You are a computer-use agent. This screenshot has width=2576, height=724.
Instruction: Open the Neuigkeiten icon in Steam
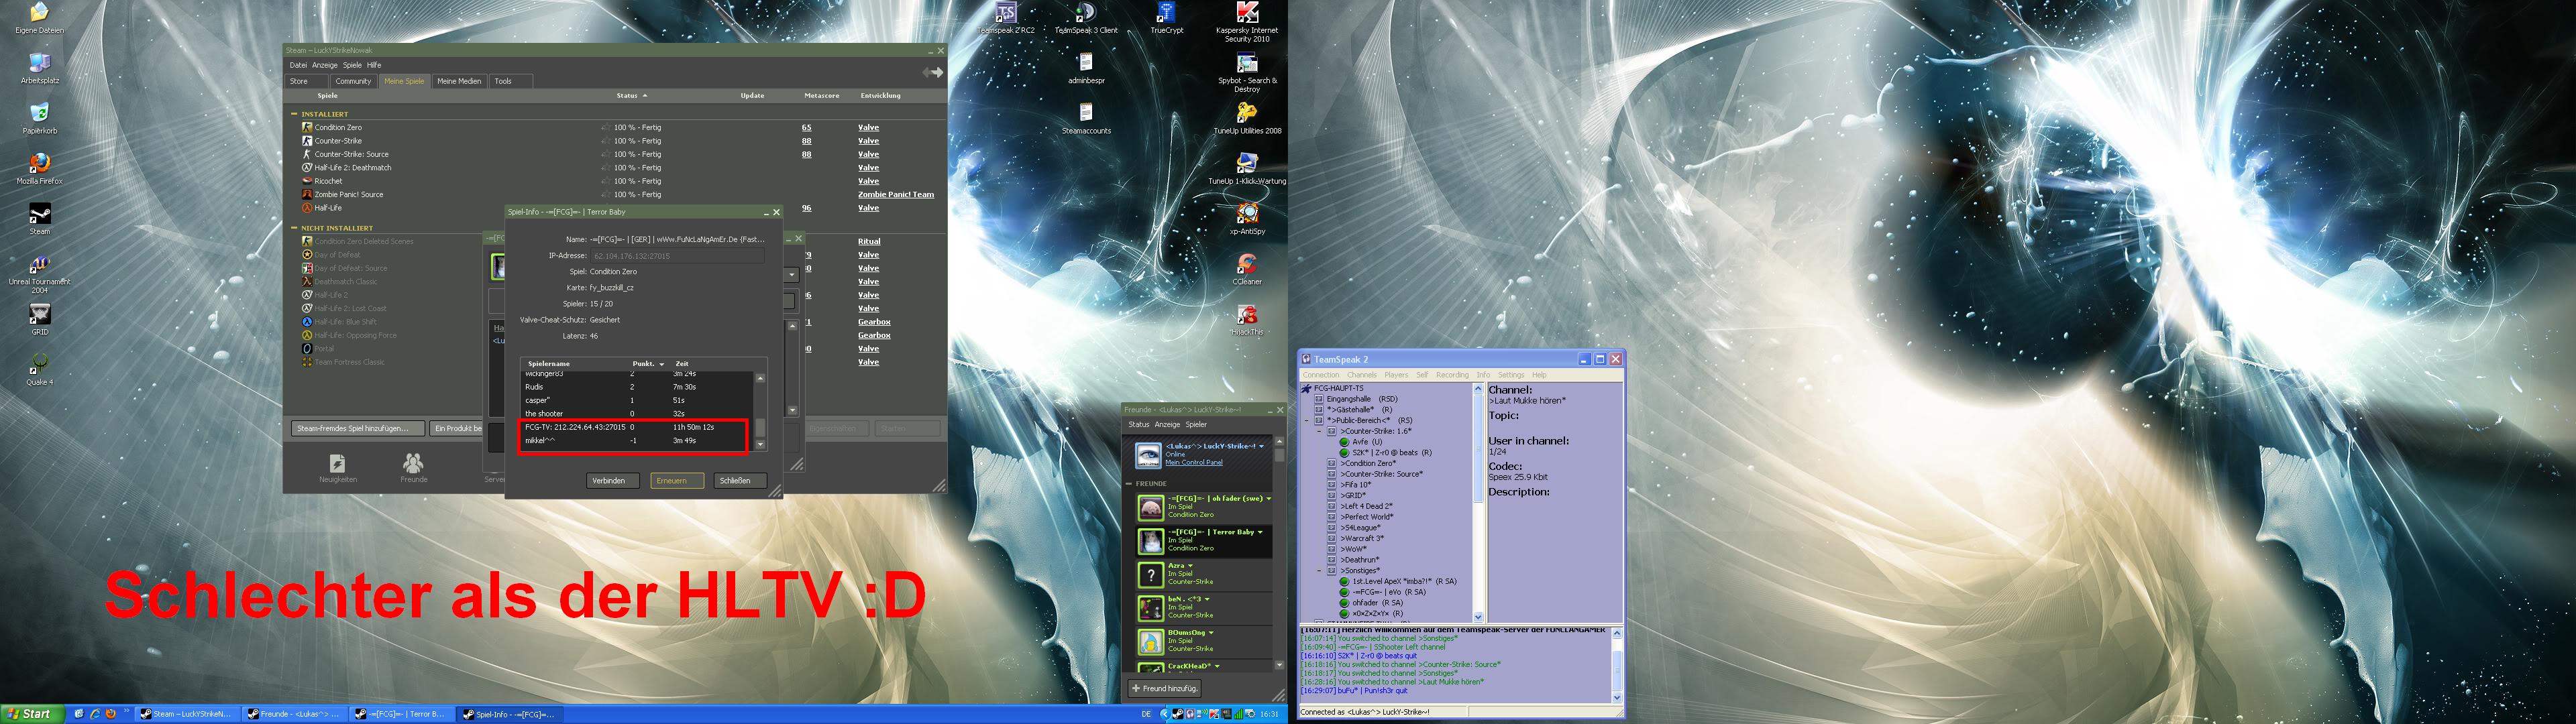pyautogui.click(x=337, y=463)
